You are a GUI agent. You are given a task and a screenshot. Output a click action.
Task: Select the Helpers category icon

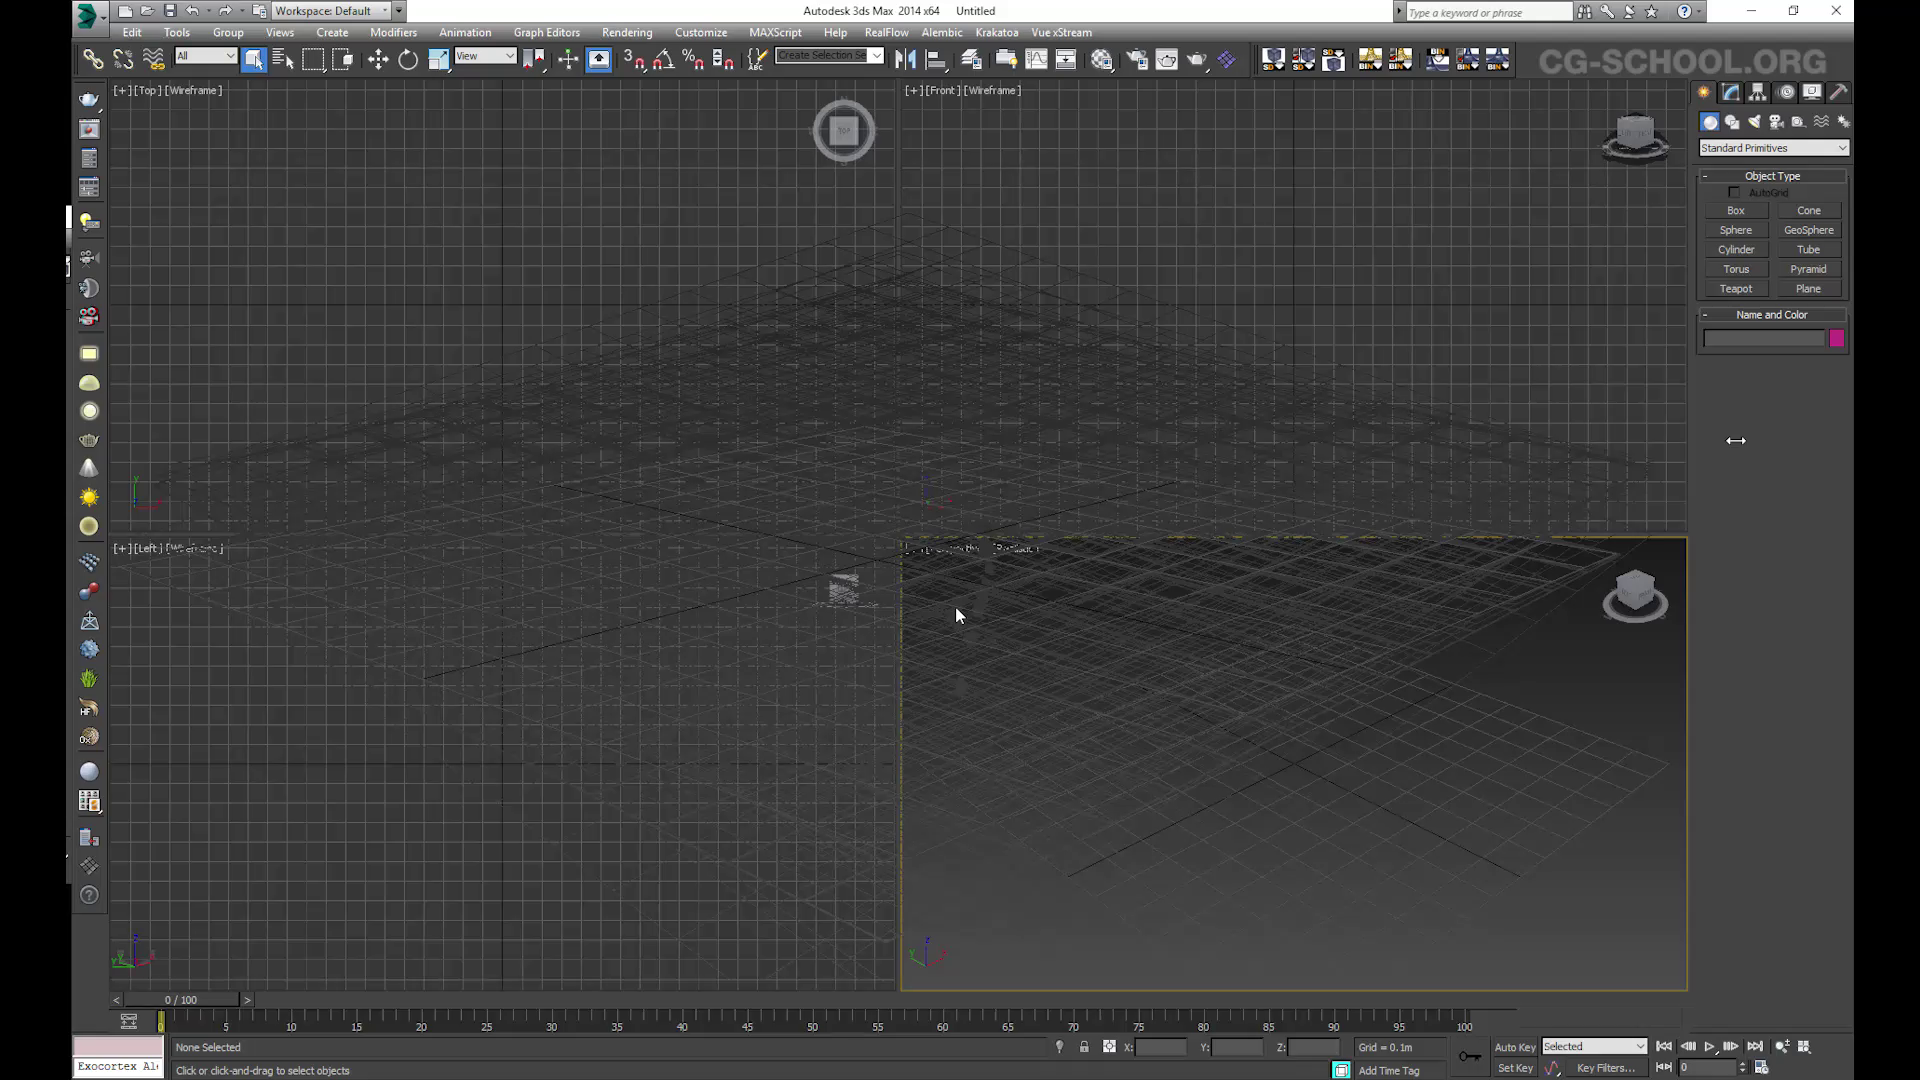[1798, 122]
